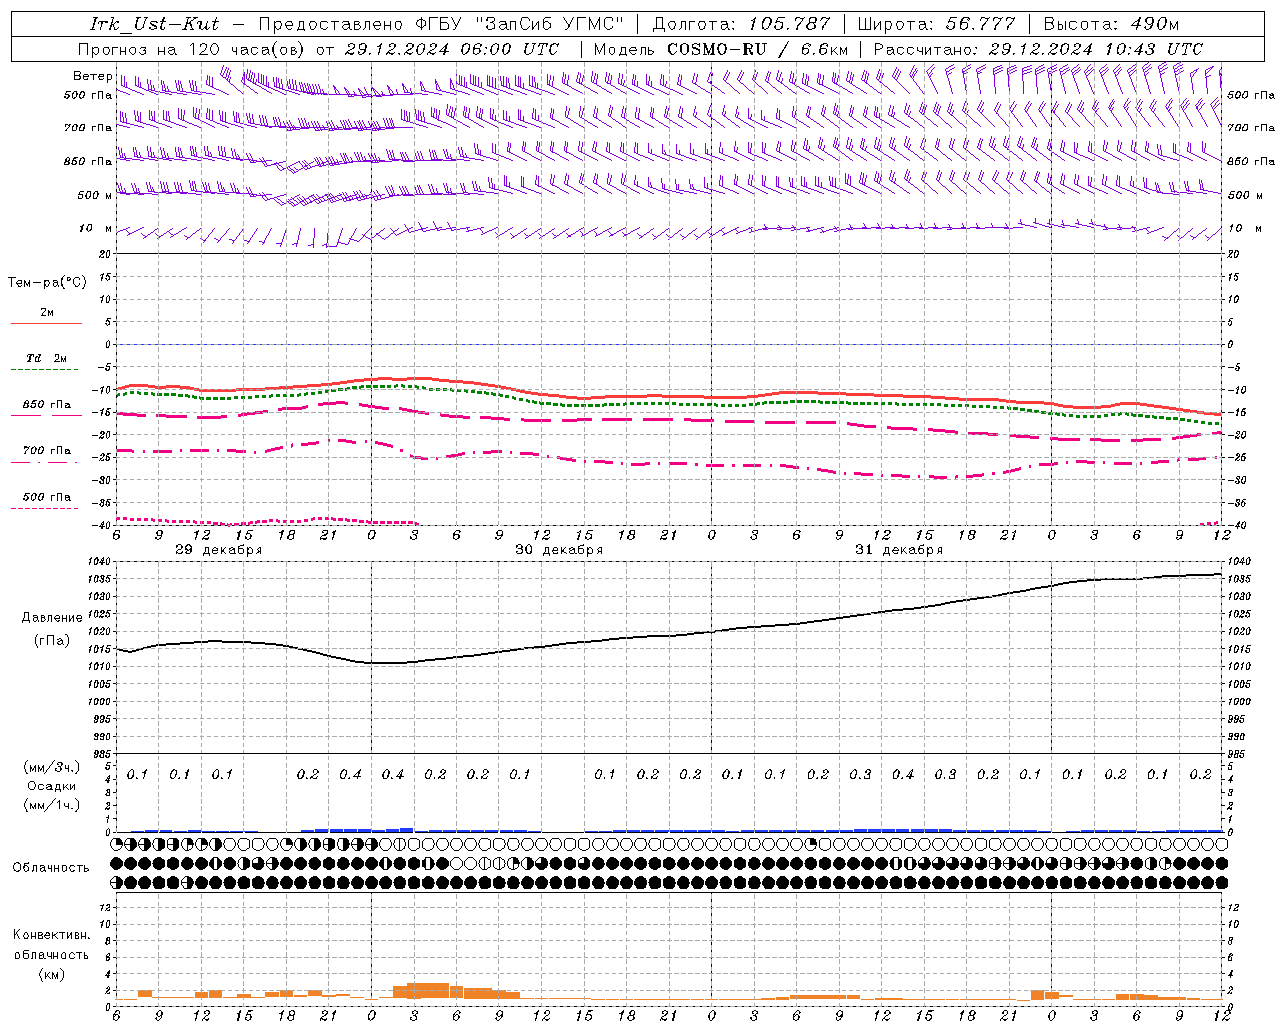
Task: Click the Осадки precipitation label
Action: [x=52, y=786]
